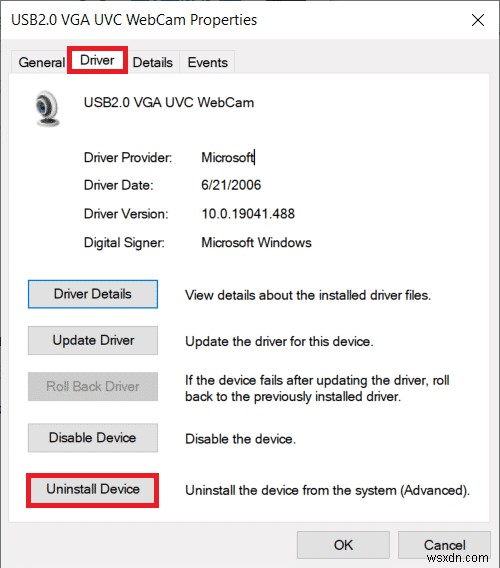Click the webcam device icon
The width and height of the screenshot is (500, 568).
point(47,108)
